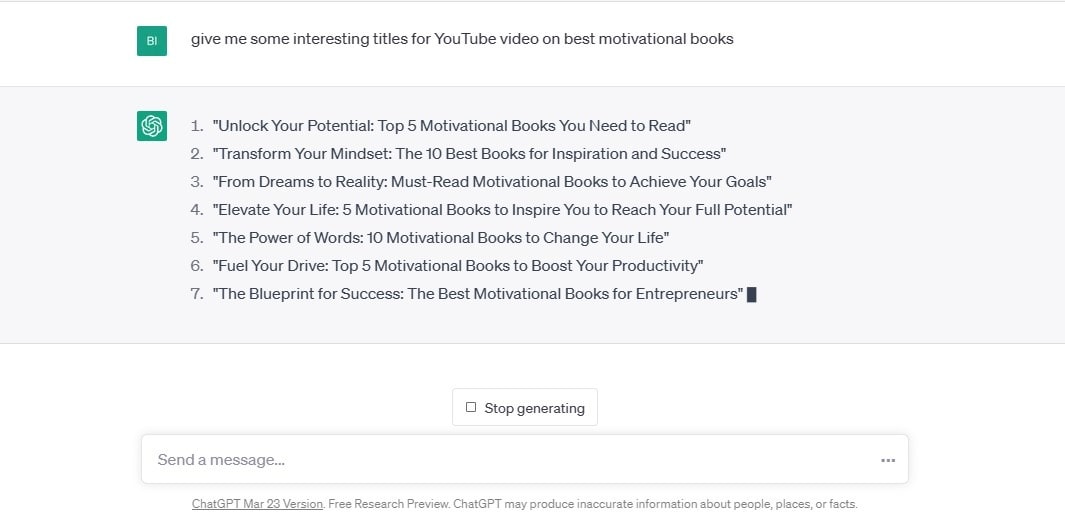Select "The Power of Words" title line
1065x528 pixels.
pyautogui.click(x=440, y=238)
